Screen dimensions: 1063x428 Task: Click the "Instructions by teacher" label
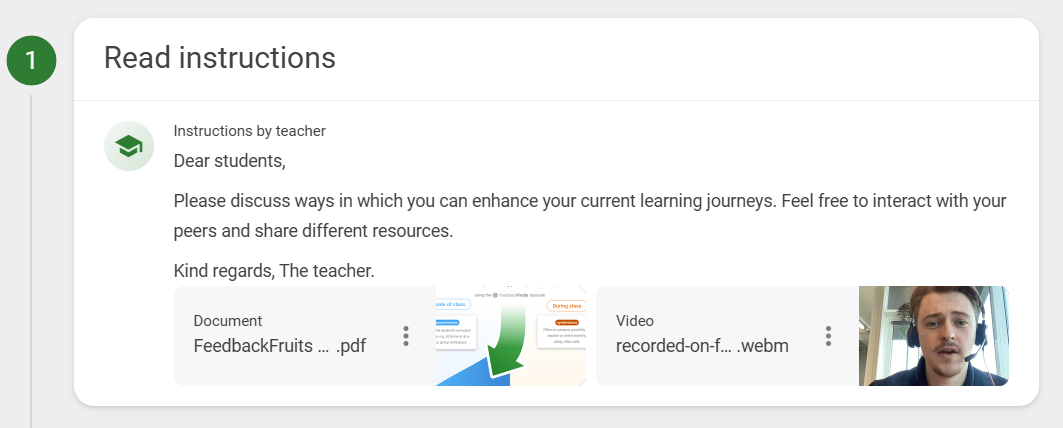tap(250, 131)
